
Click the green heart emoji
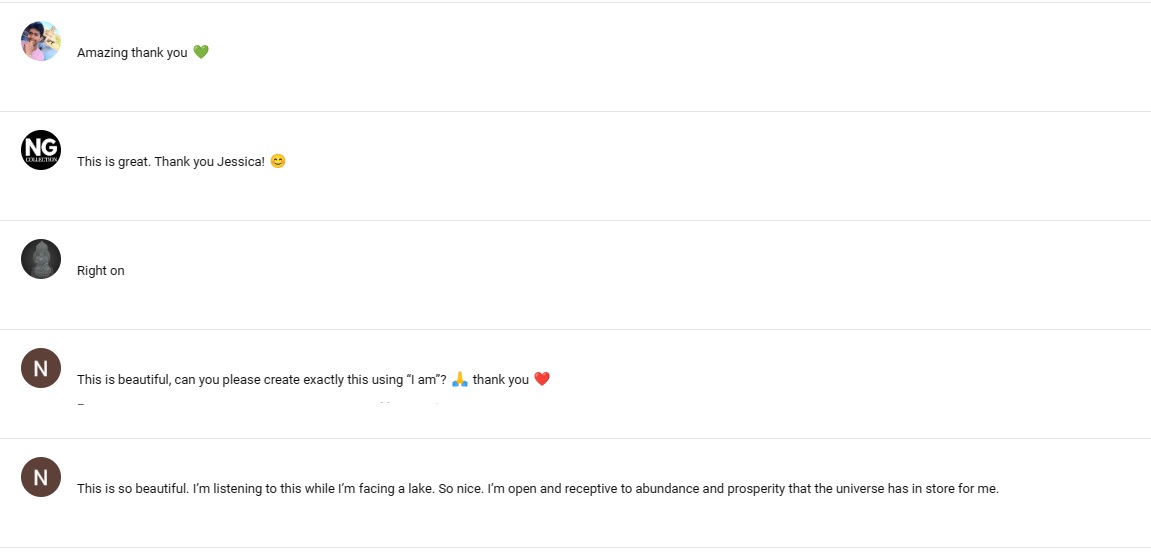200,52
